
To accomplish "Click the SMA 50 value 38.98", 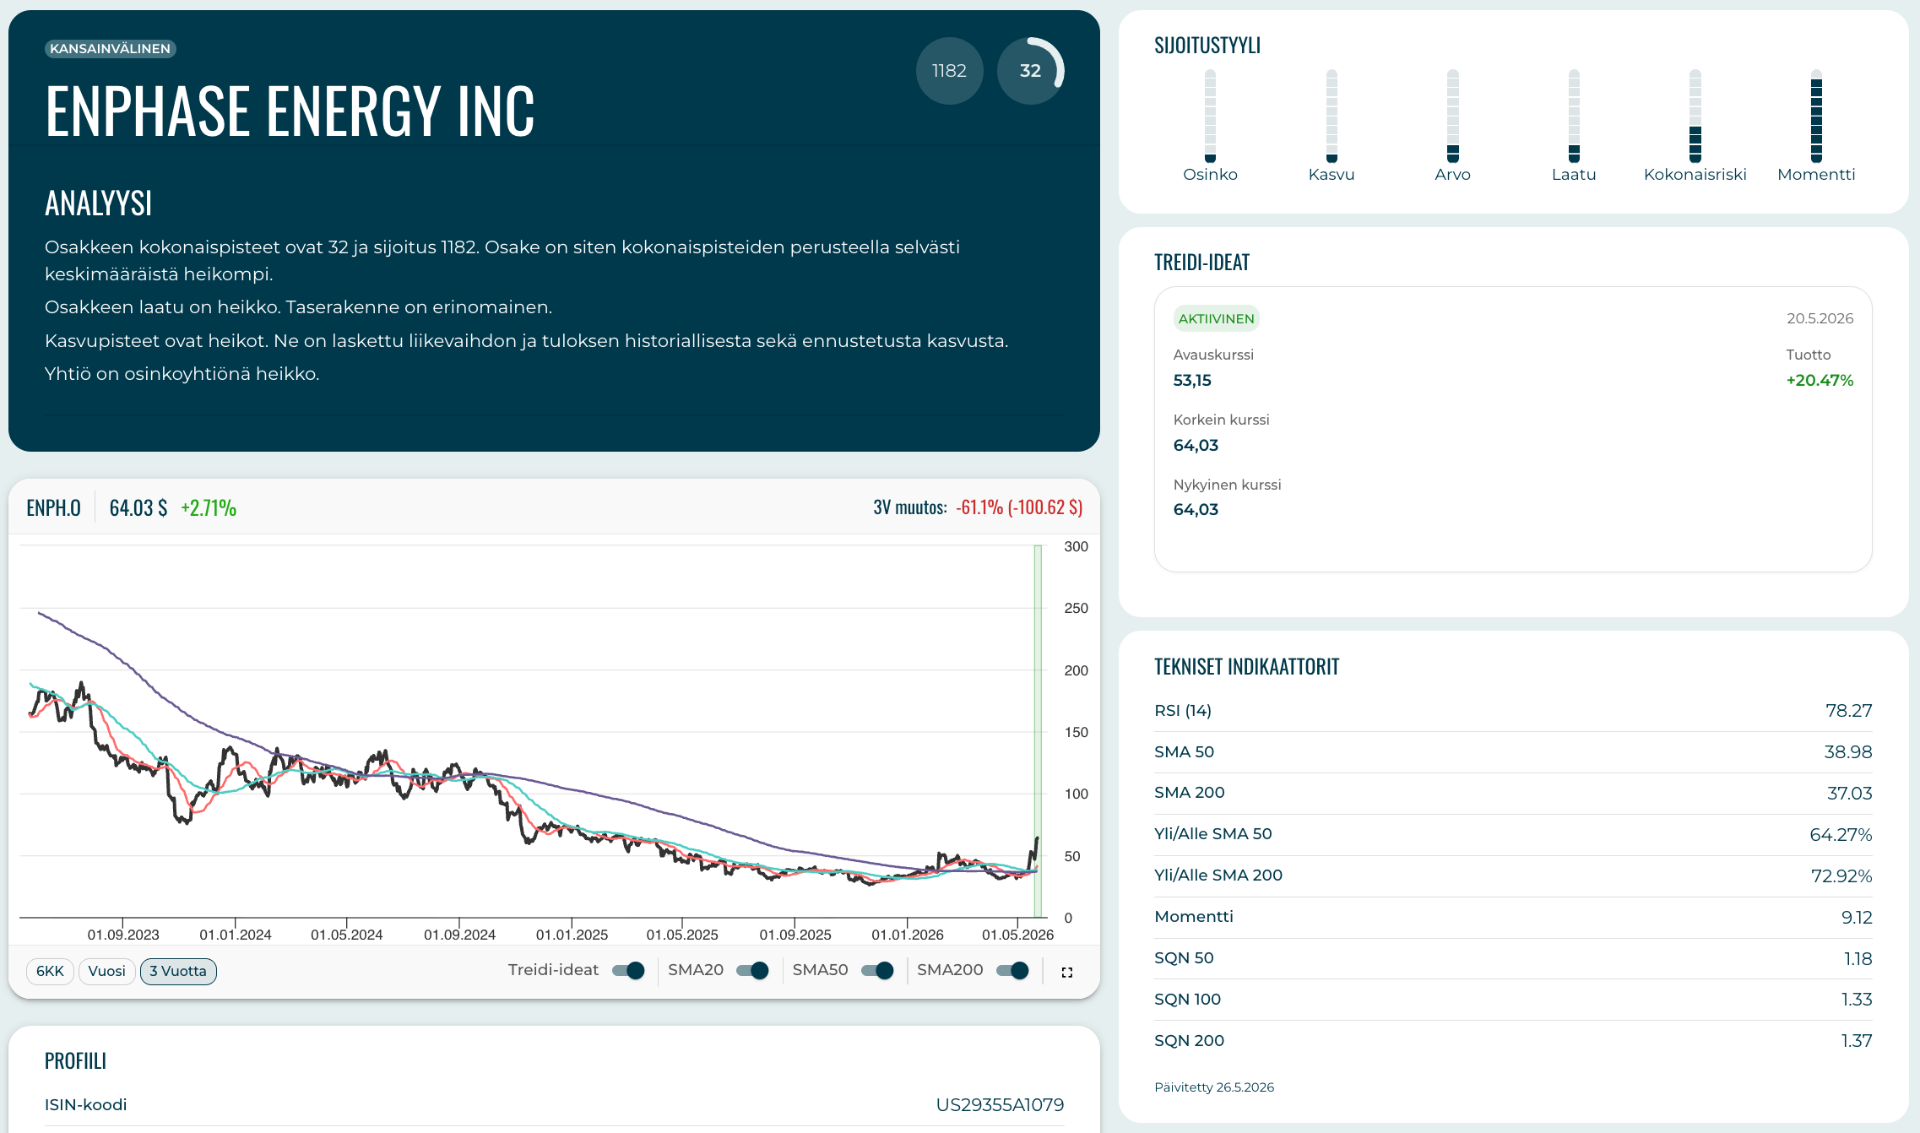I will [1848, 752].
